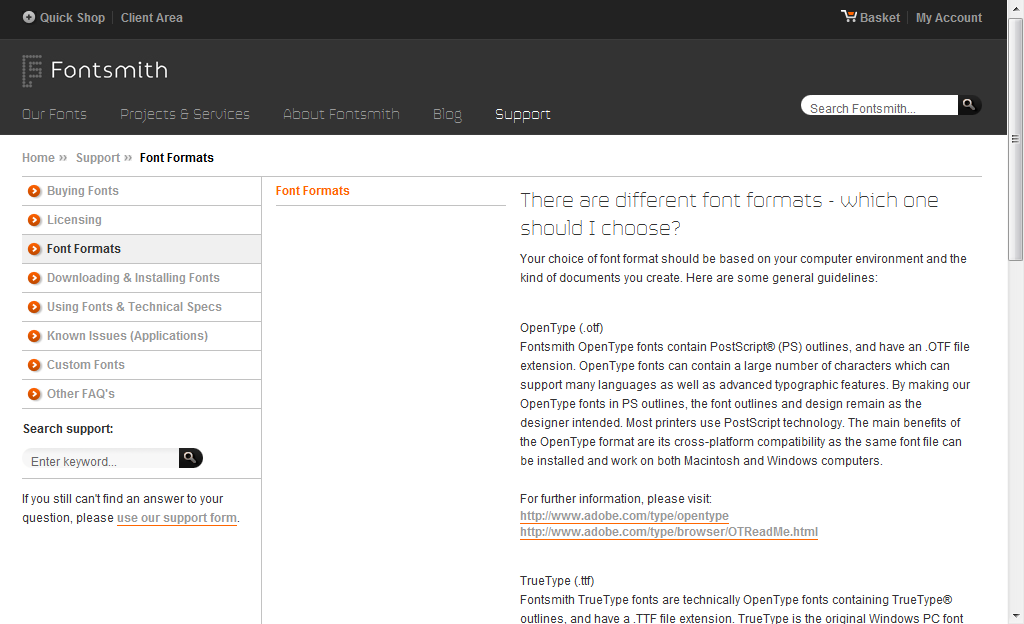Open the Client Area link
1024x624 pixels.
pos(152,18)
